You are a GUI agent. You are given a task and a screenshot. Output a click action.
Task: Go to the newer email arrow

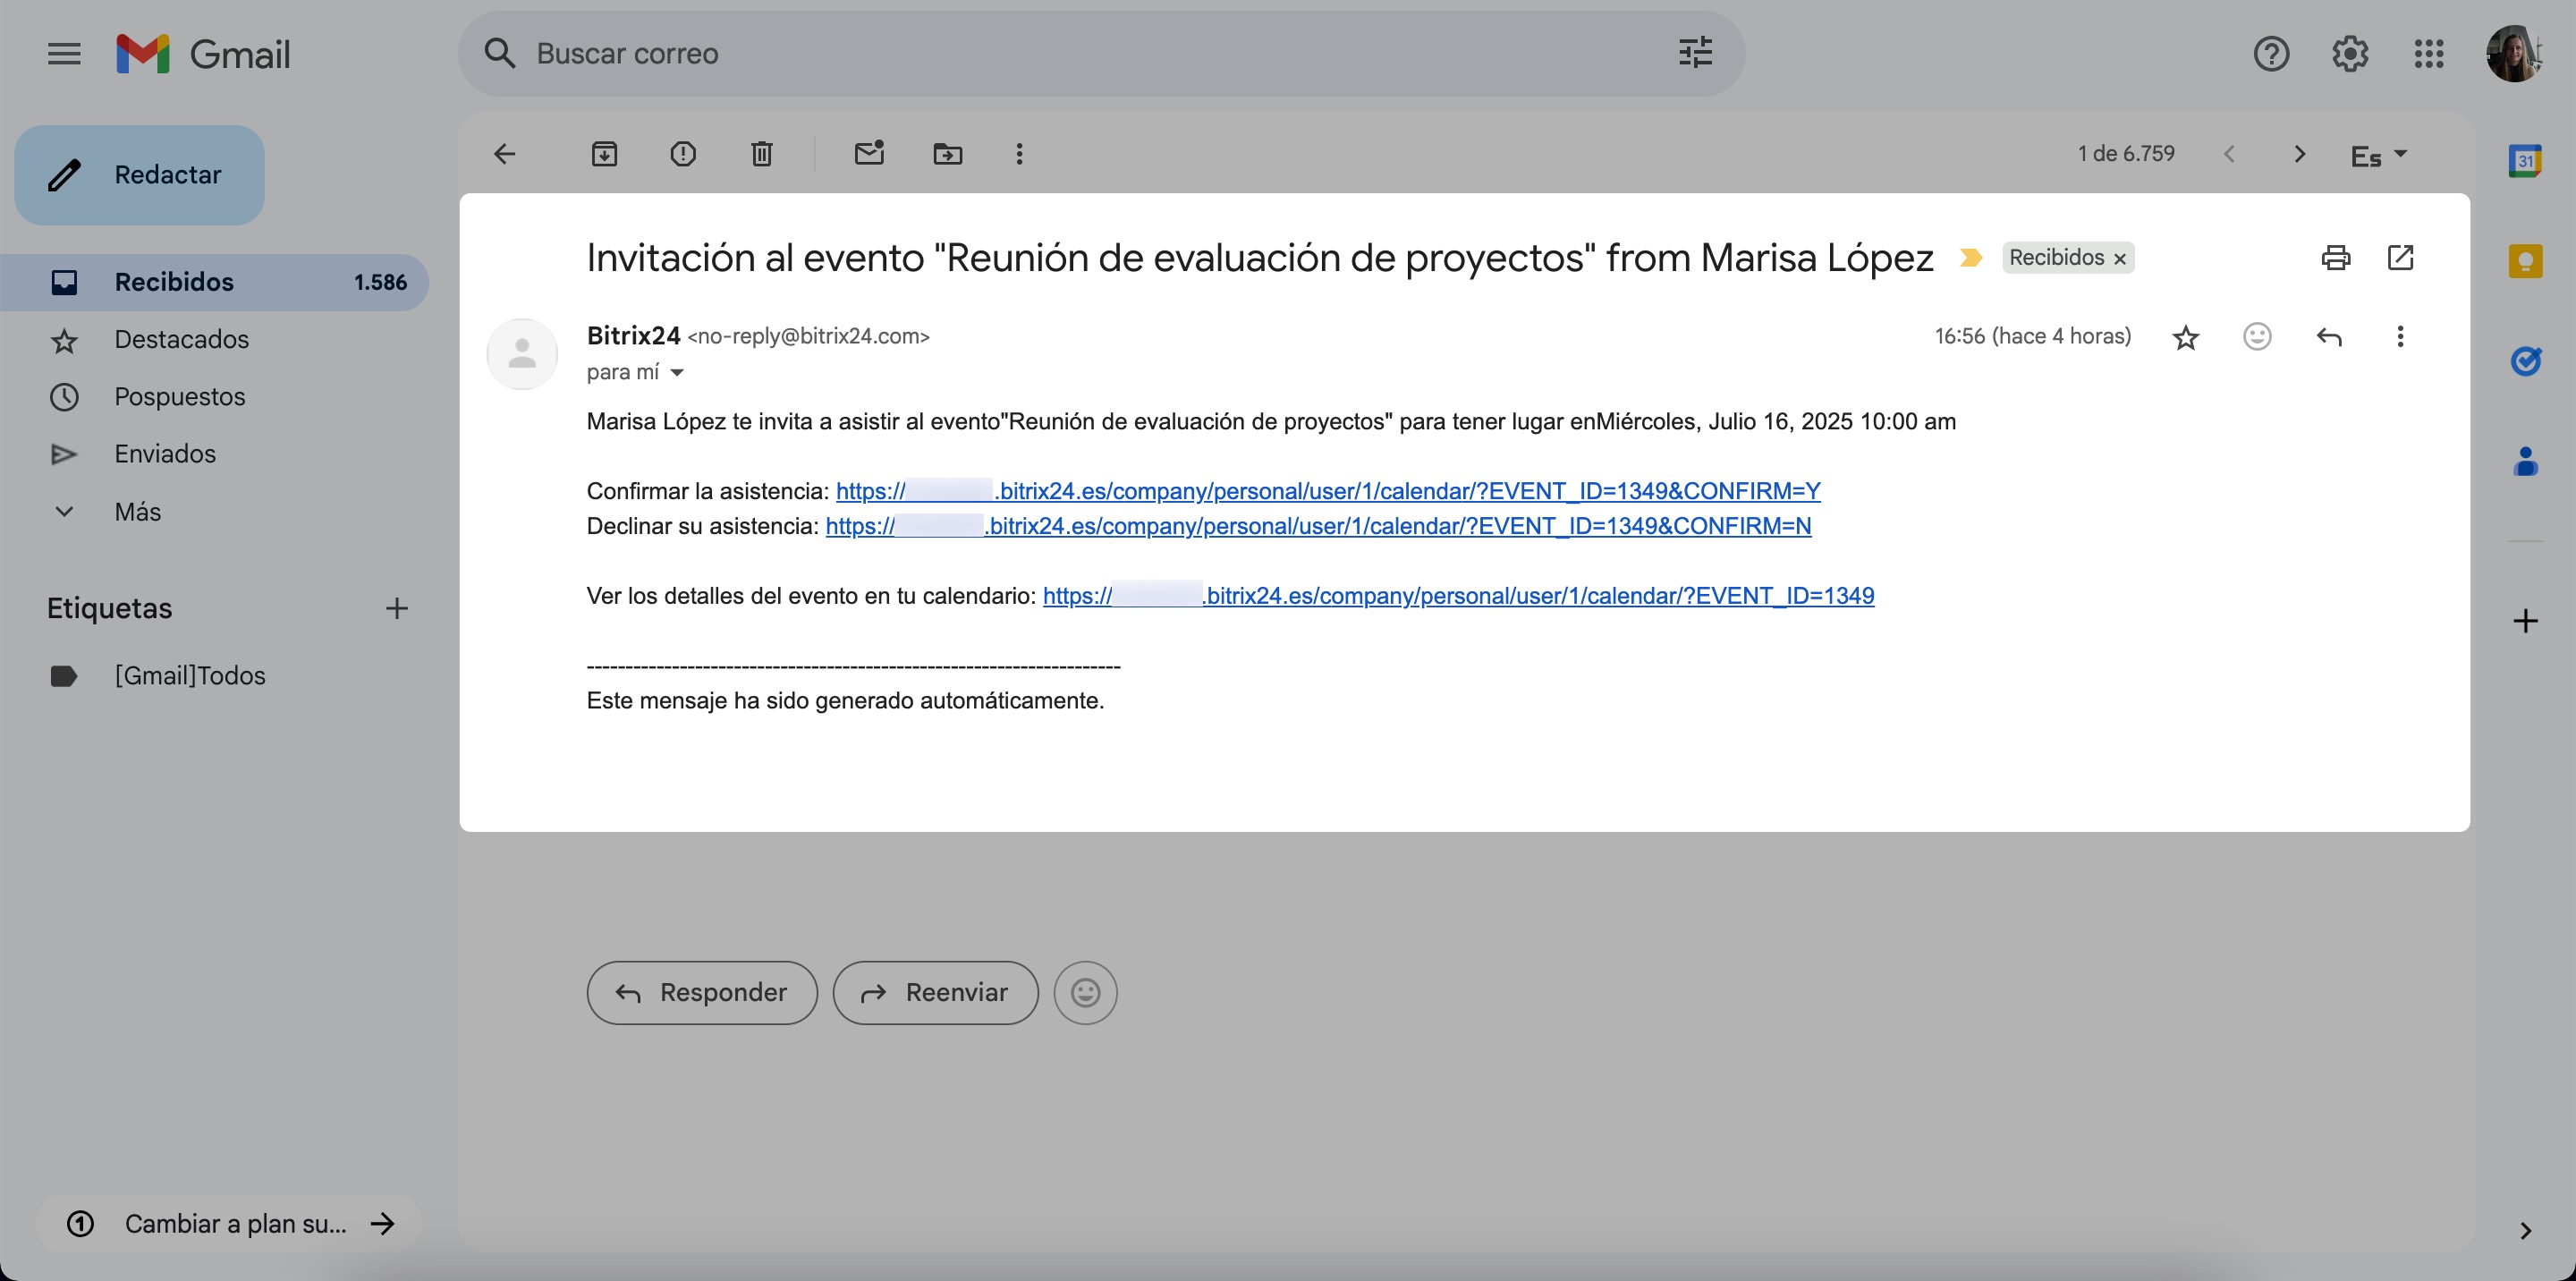tap(2229, 154)
